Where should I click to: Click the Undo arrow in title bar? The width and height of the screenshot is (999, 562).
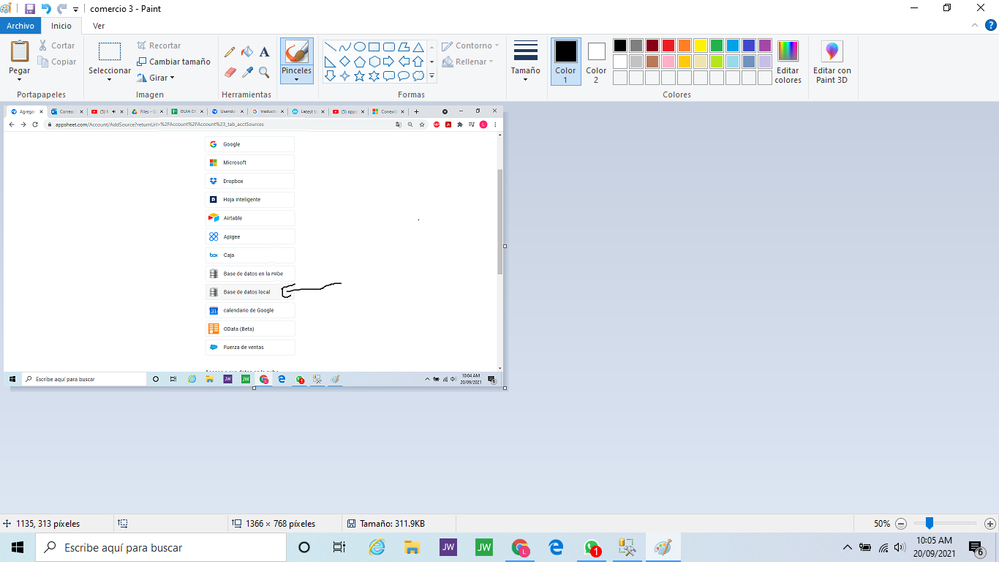pyautogui.click(x=46, y=9)
